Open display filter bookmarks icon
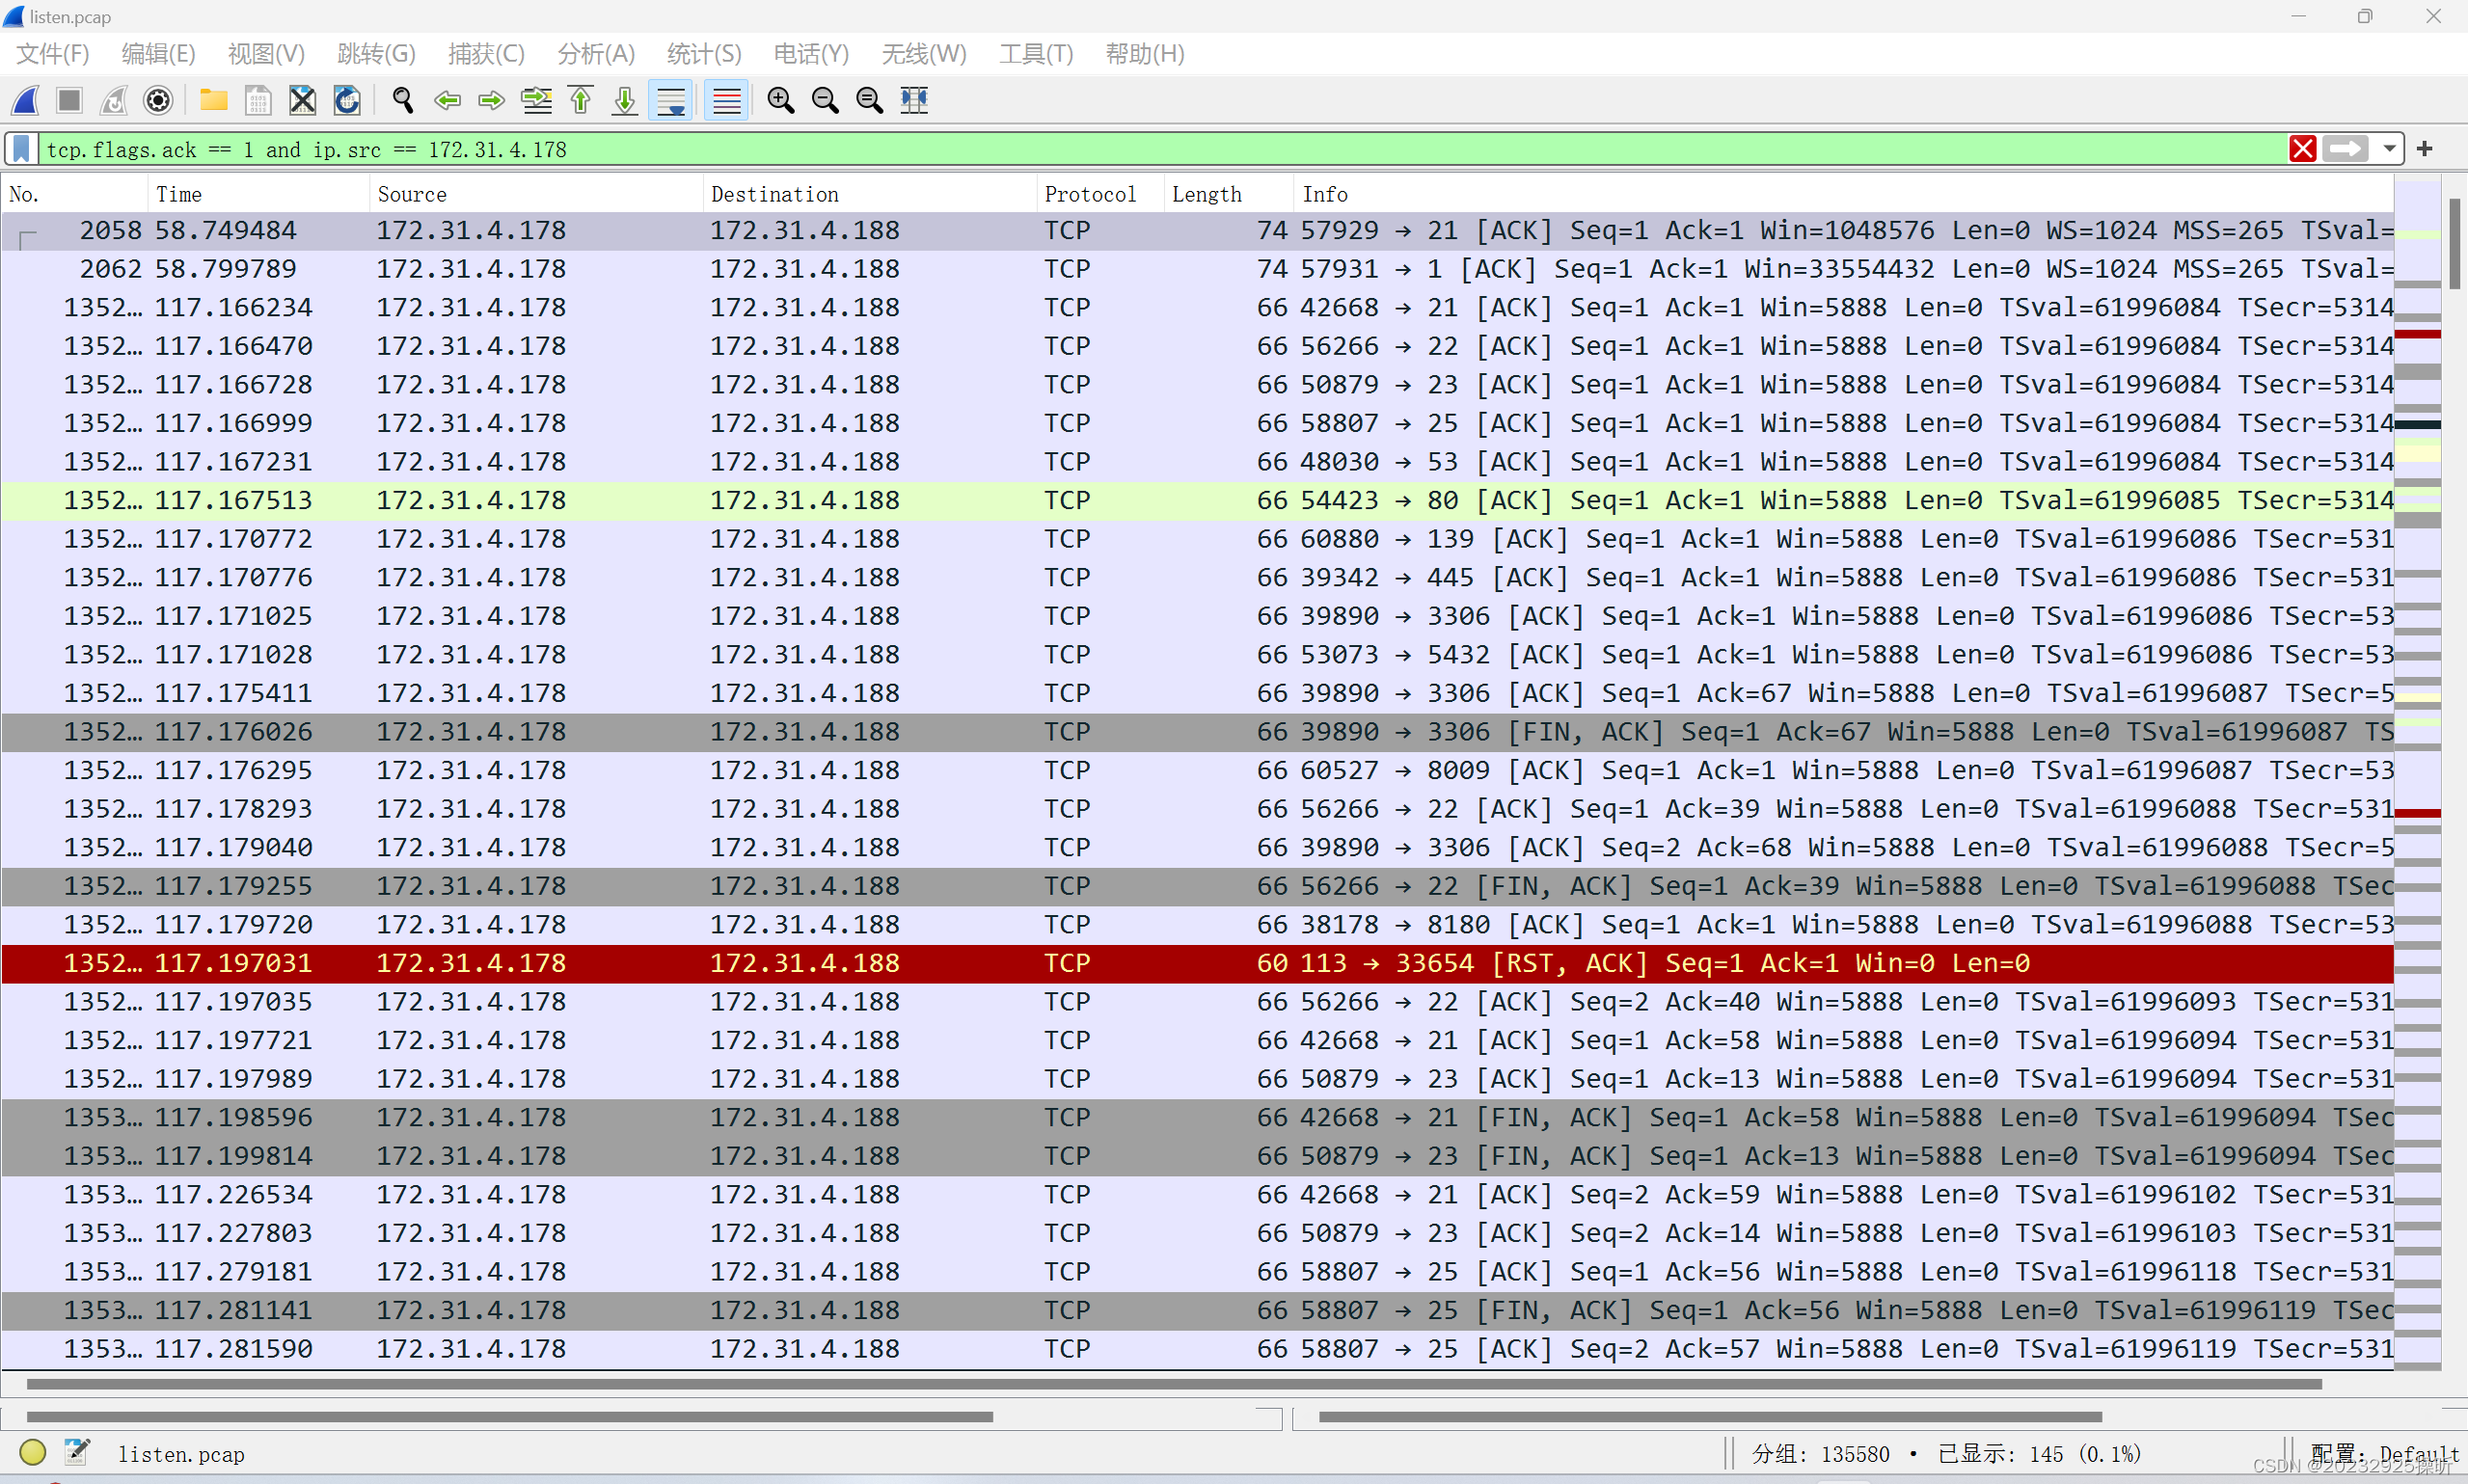The width and height of the screenshot is (2468, 1484). tap(21, 149)
